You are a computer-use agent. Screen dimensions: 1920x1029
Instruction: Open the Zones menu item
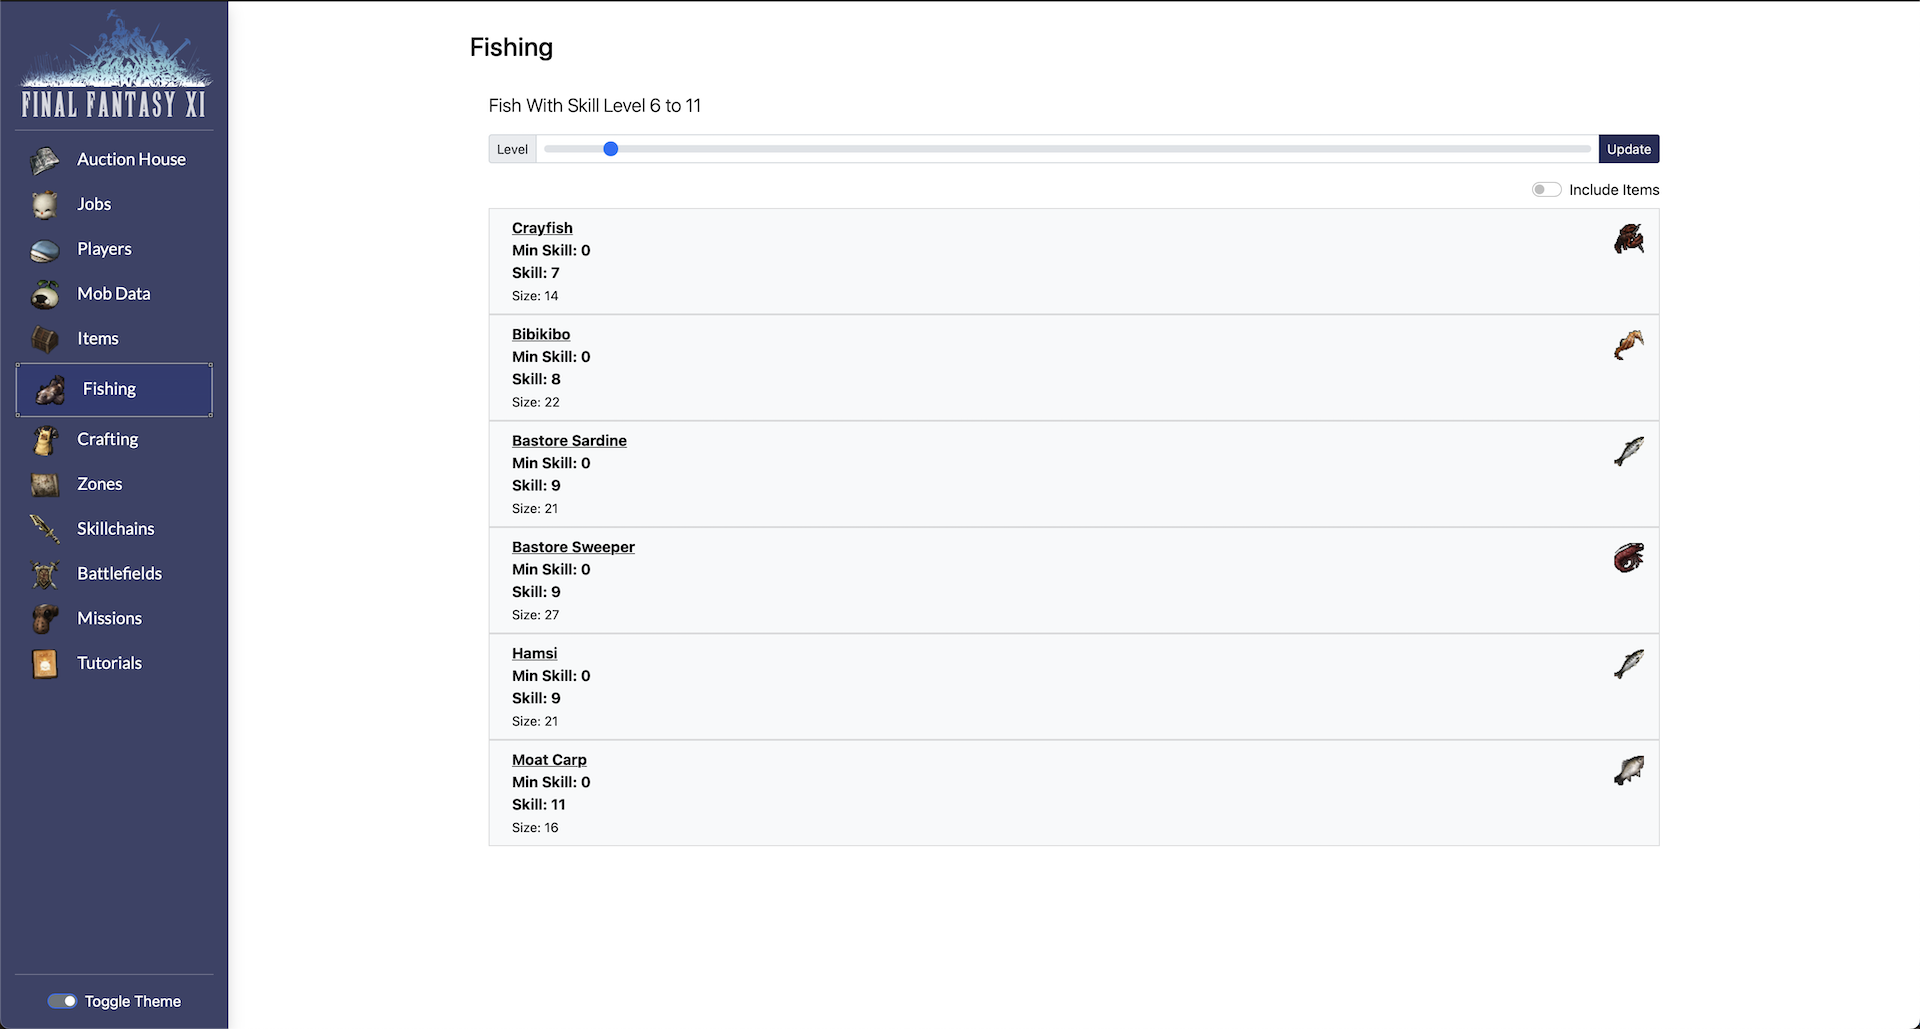[100, 484]
